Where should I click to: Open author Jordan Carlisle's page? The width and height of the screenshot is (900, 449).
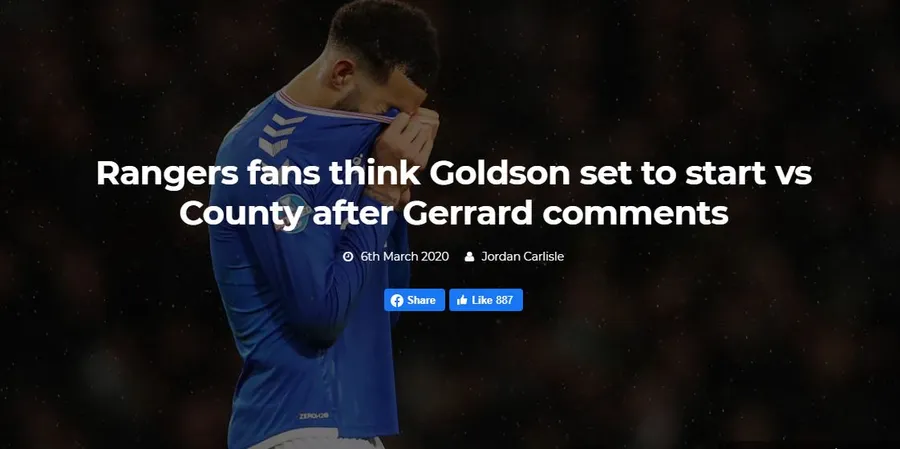tap(522, 257)
